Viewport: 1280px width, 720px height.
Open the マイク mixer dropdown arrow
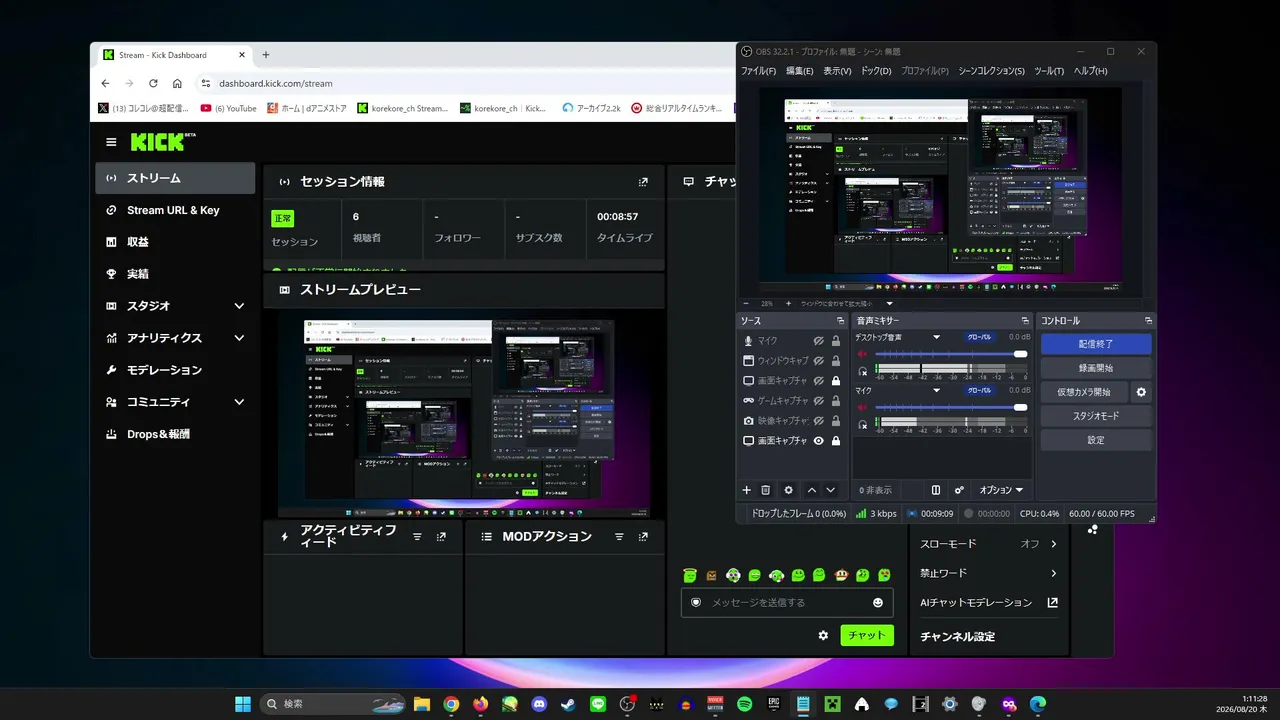click(937, 390)
